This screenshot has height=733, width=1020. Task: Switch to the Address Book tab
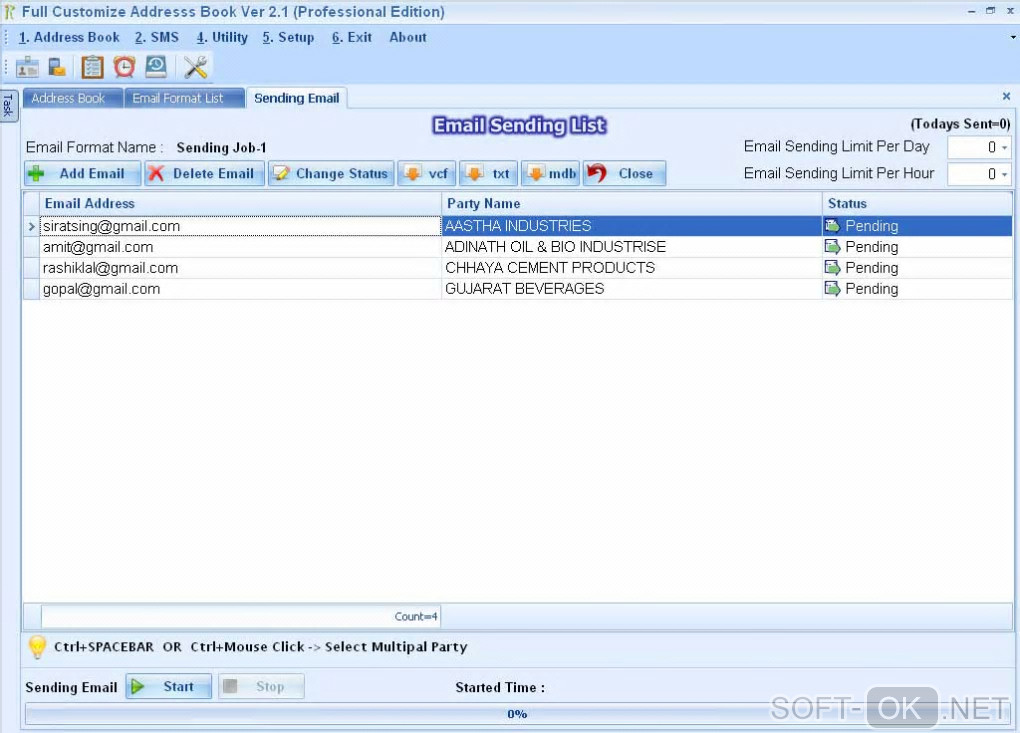[73, 98]
